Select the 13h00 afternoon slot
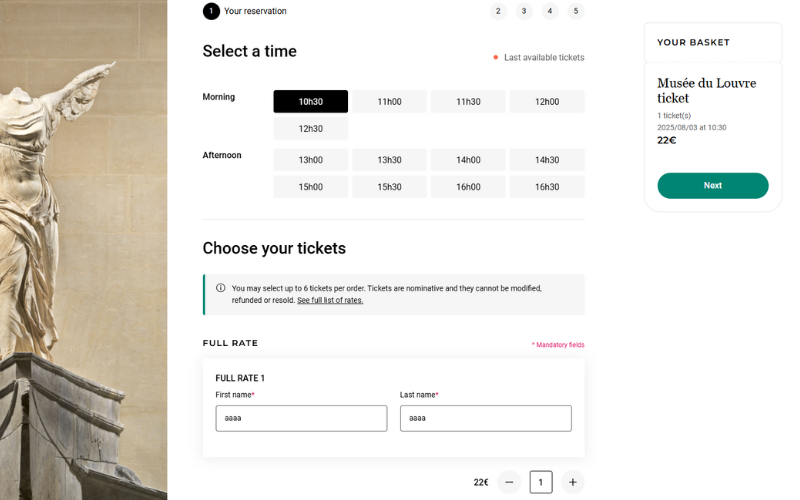This screenshot has width=800, height=500. [311, 160]
